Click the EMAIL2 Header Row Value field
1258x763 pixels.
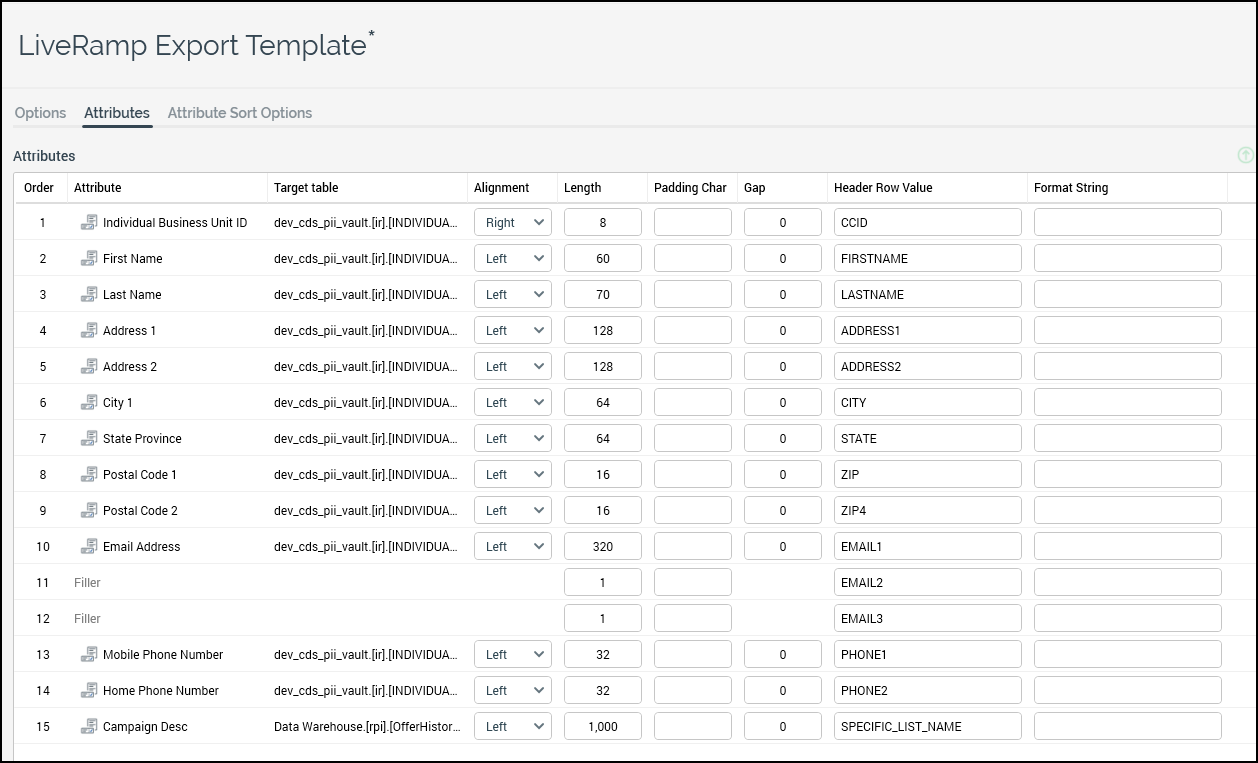point(927,582)
